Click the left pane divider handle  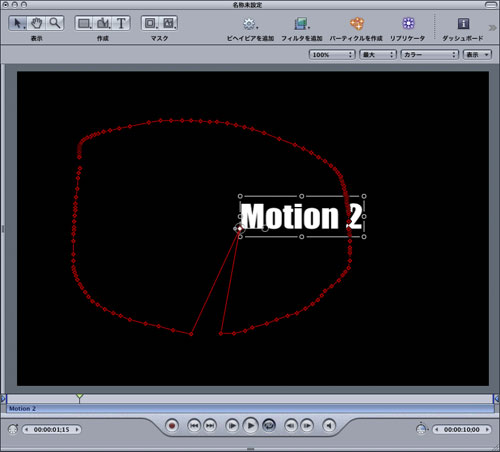3,229
